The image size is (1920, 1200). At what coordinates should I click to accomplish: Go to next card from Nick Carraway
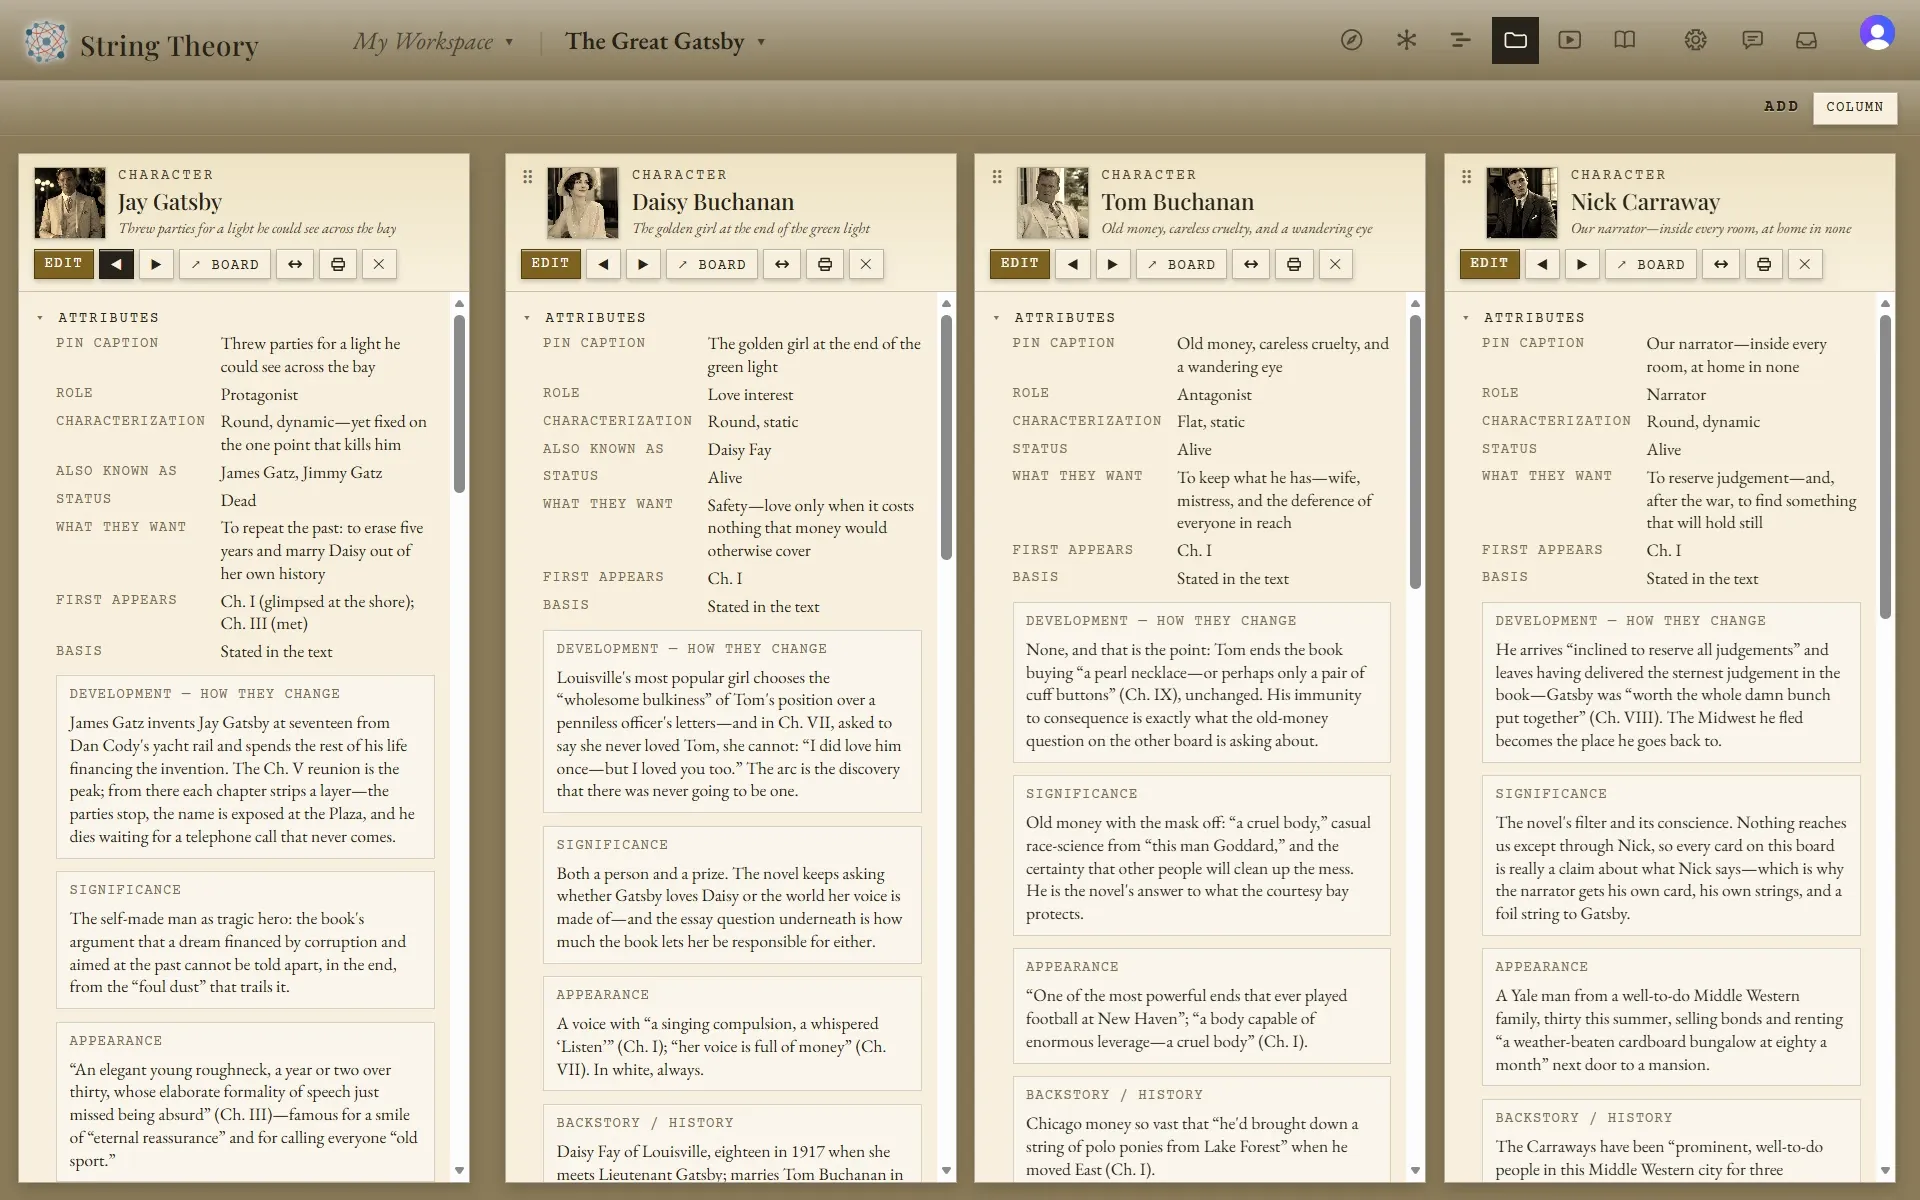[x=1582, y=264]
